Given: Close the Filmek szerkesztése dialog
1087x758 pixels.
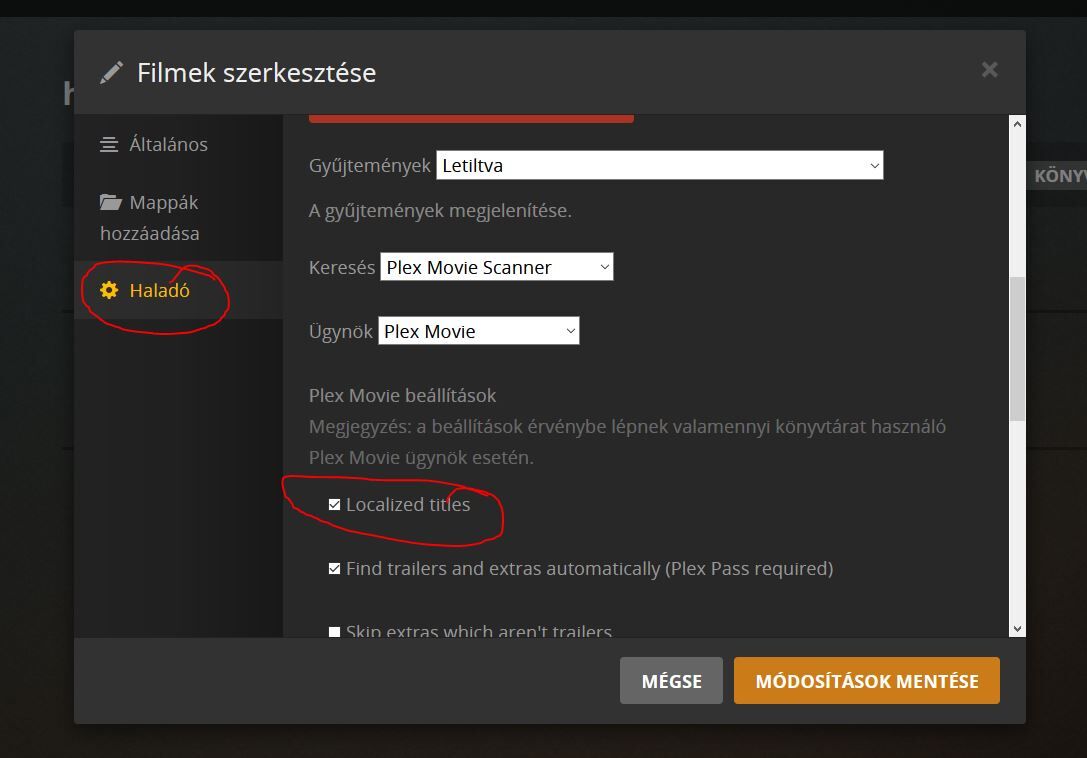Looking at the screenshot, I should [x=989, y=69].
